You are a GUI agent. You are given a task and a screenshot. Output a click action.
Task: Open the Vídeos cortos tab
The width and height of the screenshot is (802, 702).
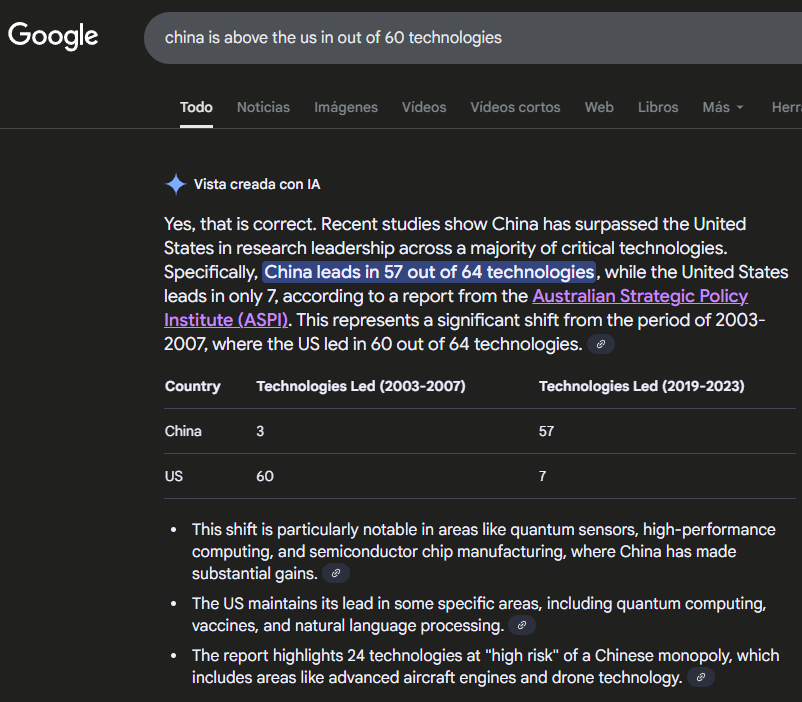click(x=516, y=107)
